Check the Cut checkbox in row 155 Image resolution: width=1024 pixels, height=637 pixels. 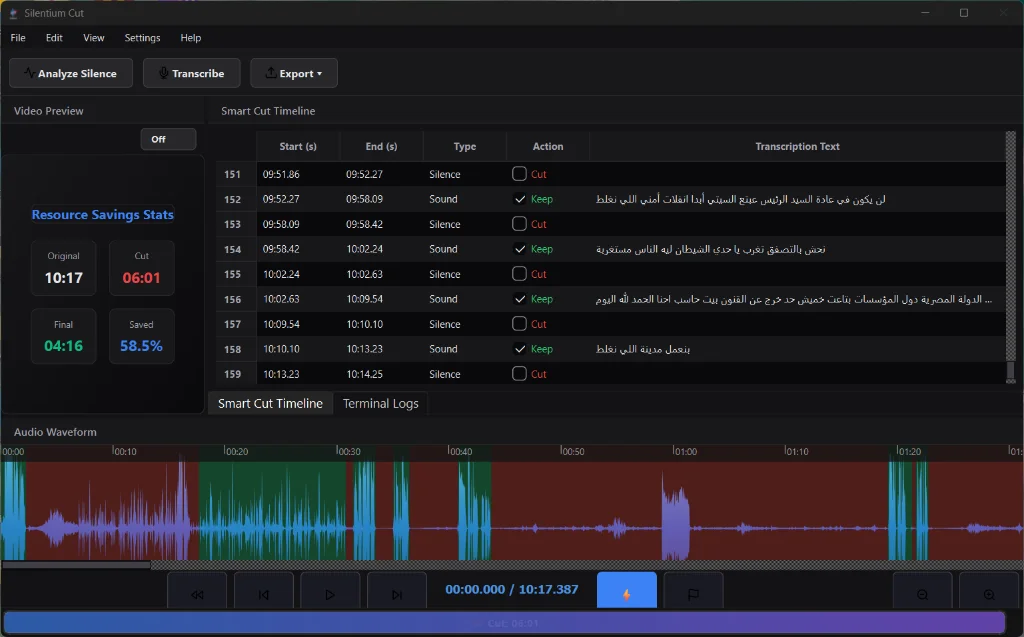pos(519,274)
